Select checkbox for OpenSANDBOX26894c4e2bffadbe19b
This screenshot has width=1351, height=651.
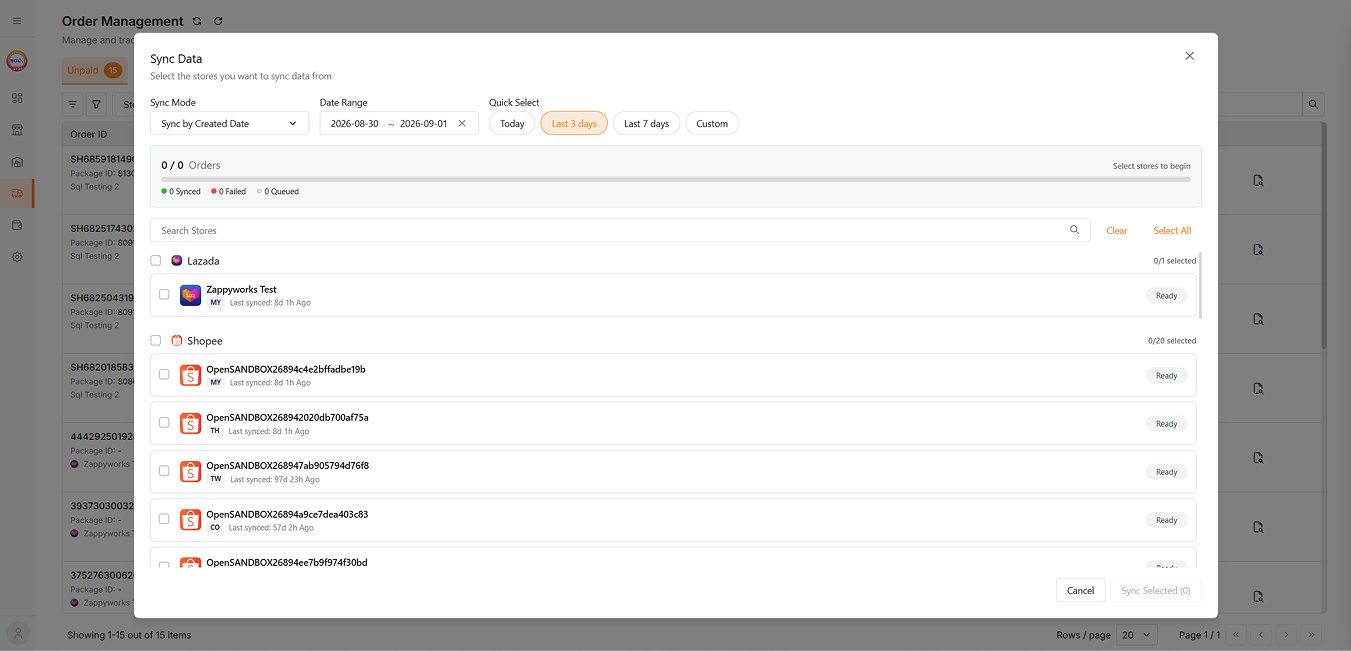tap(164, 375)
